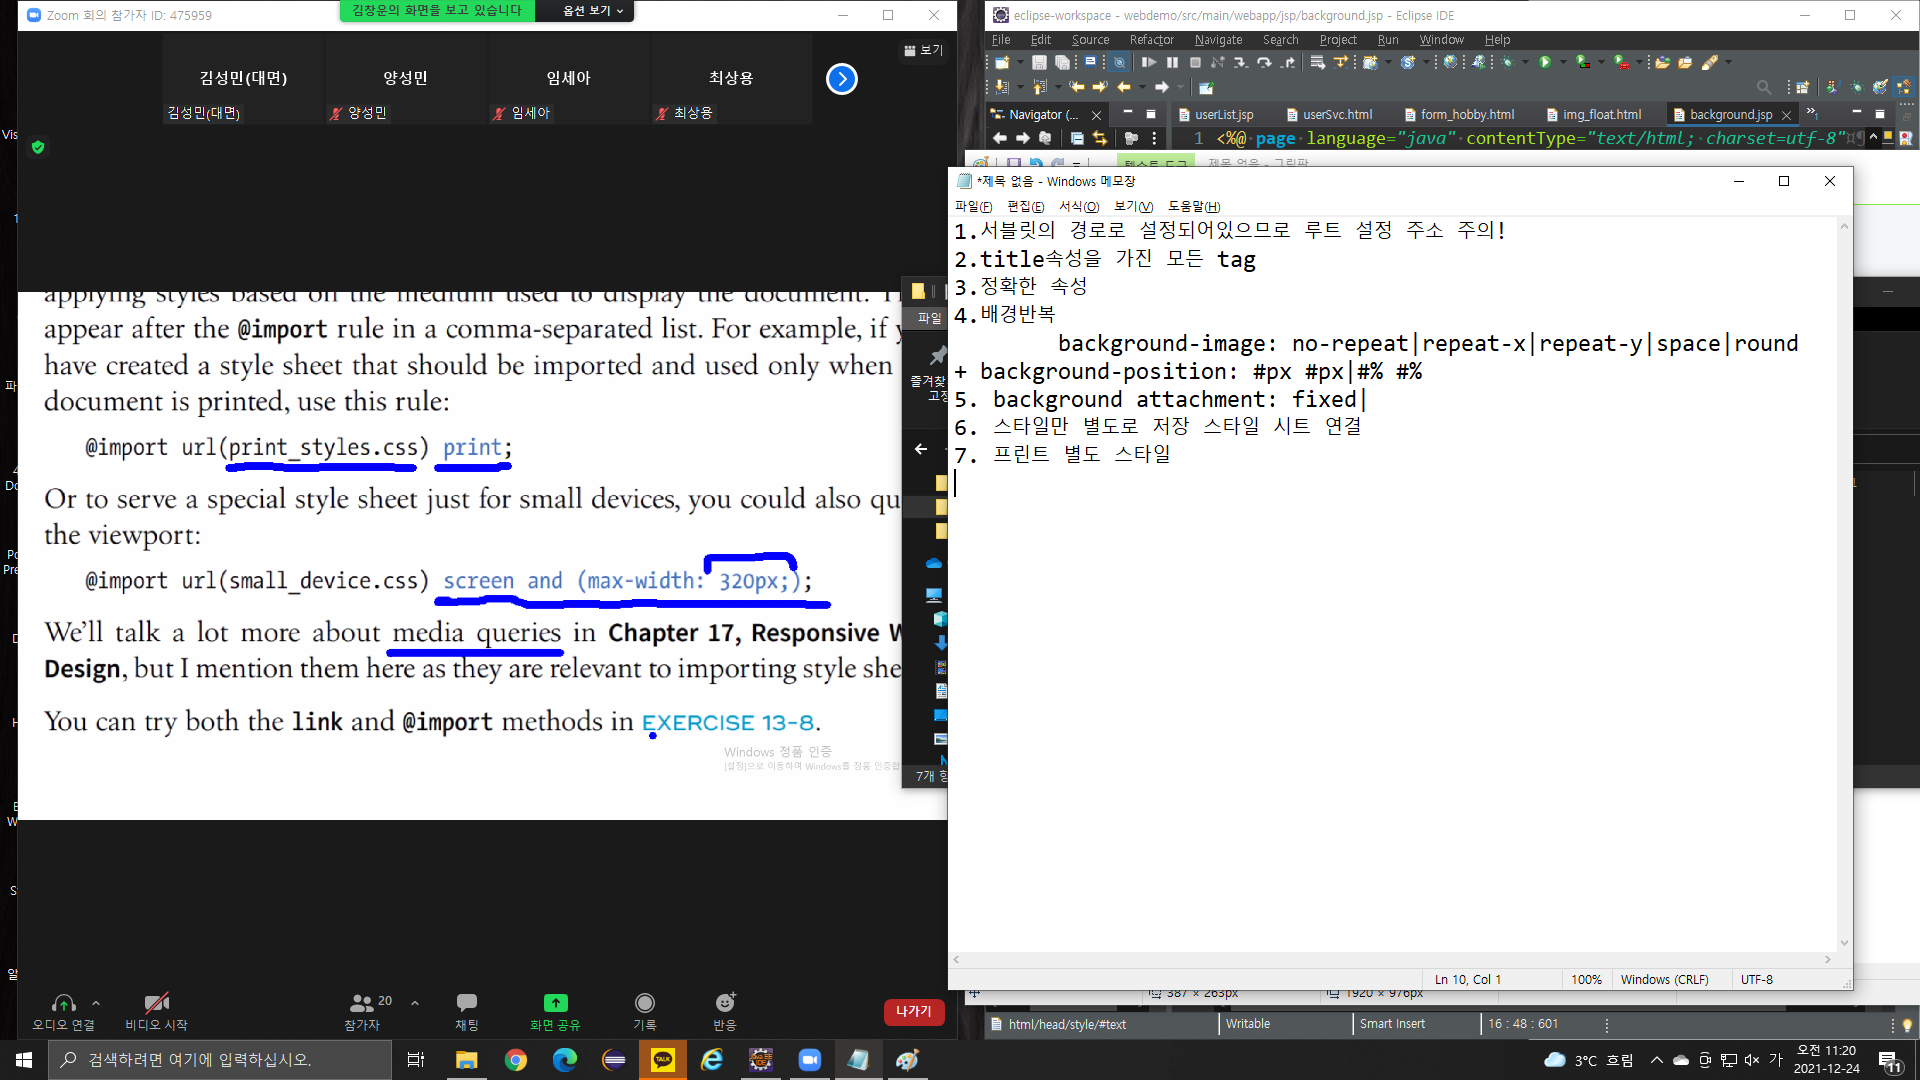Viewport: 1920px width, 1080px height.
Task: Toggle Link with Editor in Navigator
Action: [x=1099, y=138]
